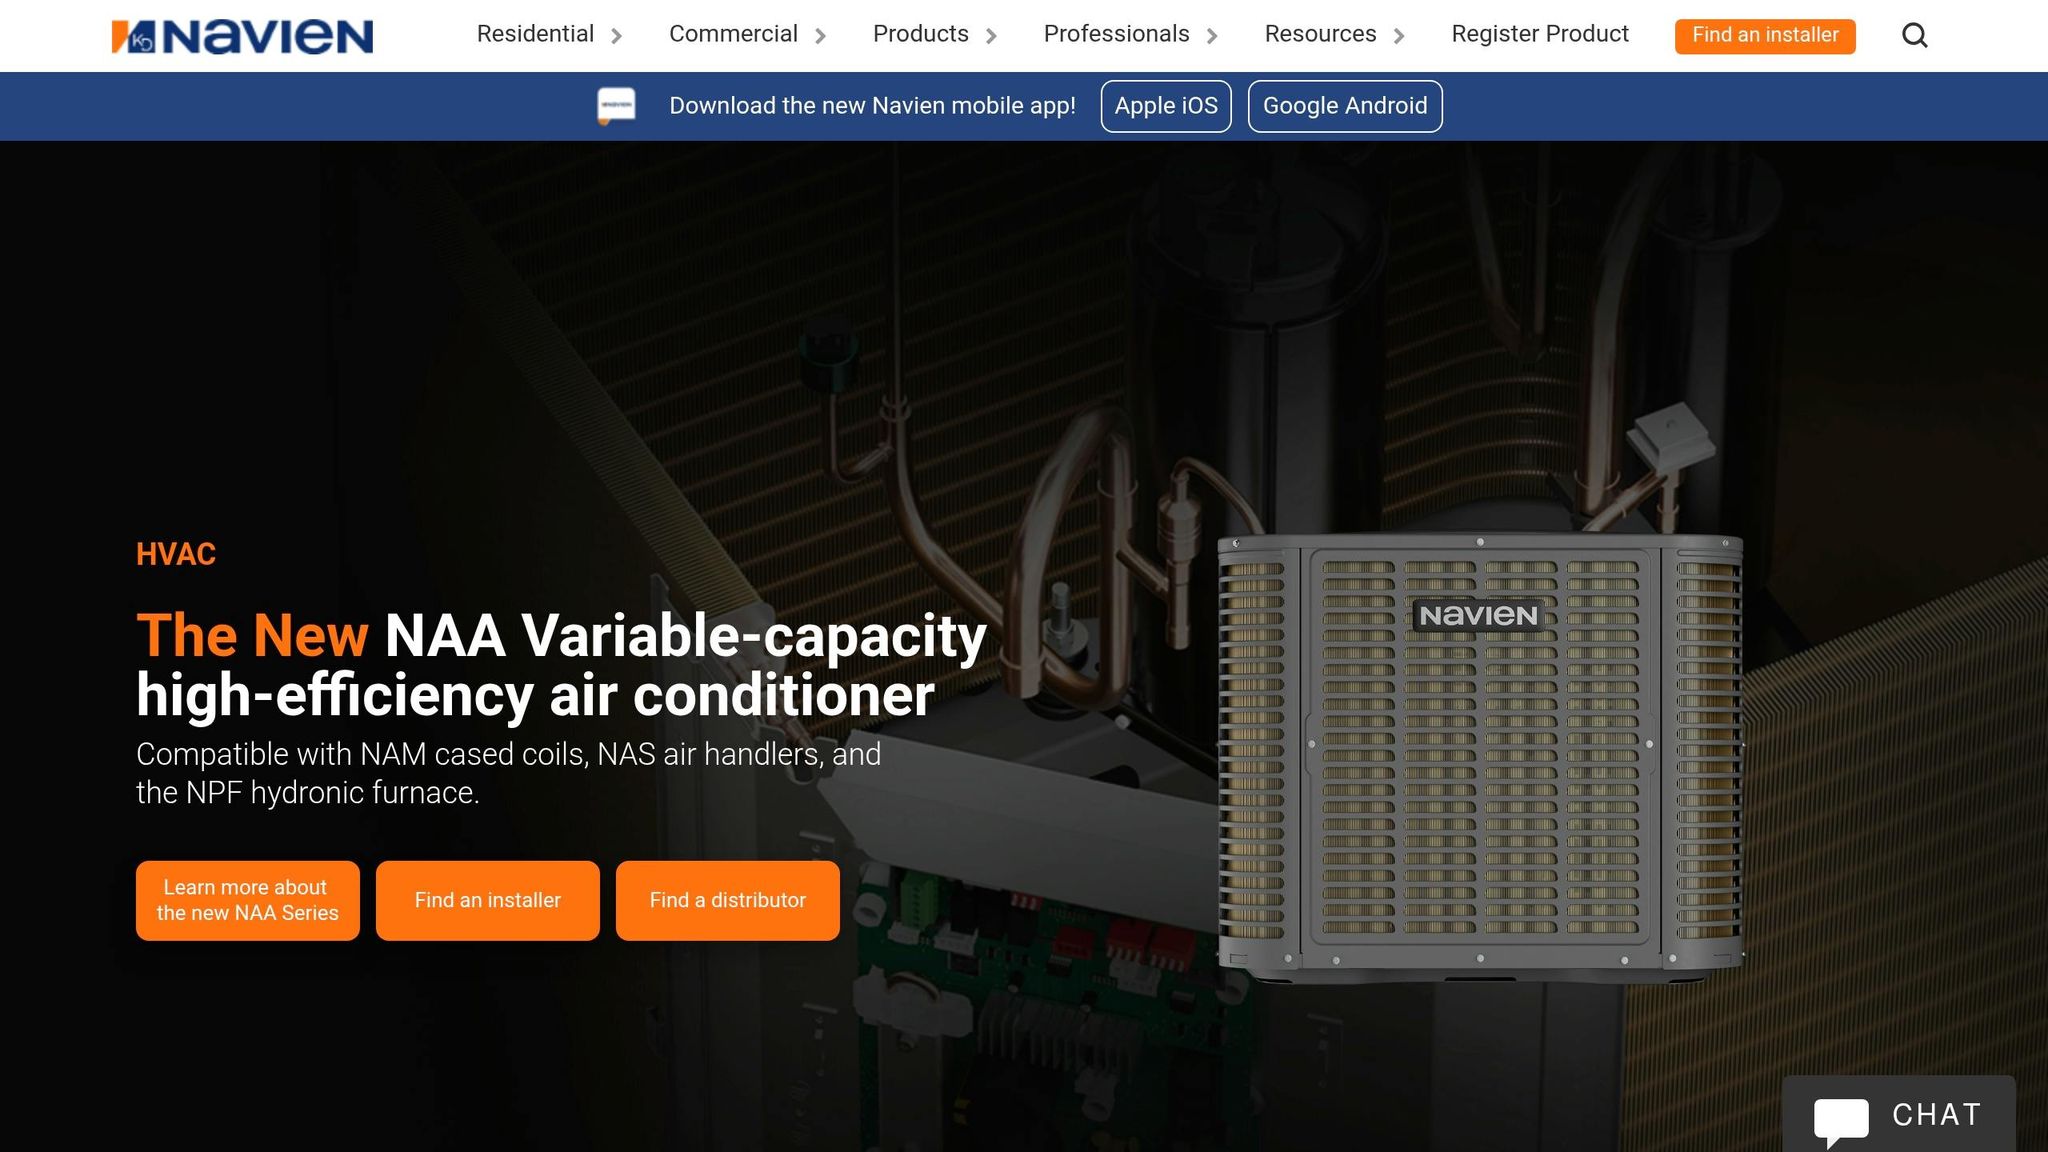
Task: Open the Residential nav item
Action: coord(535,34)
